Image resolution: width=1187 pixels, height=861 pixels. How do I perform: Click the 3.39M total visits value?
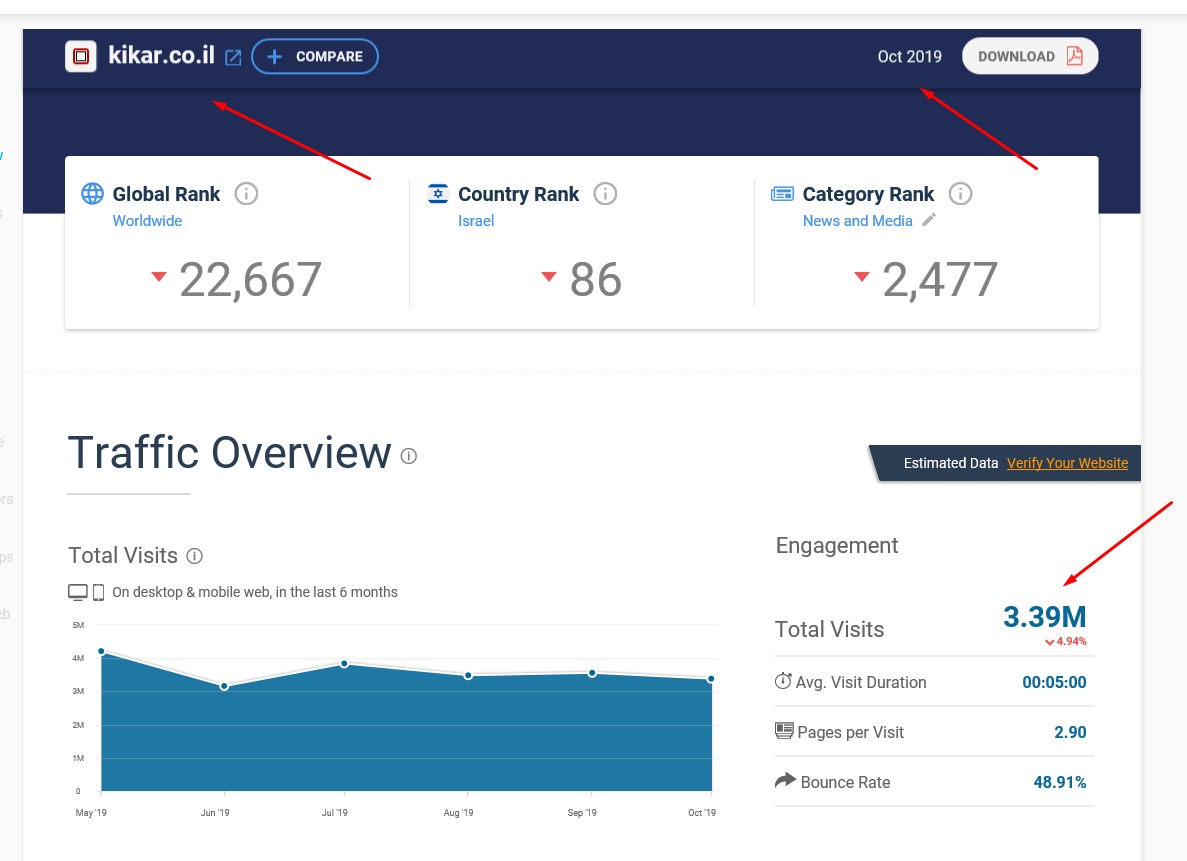tap(1044, 617)
